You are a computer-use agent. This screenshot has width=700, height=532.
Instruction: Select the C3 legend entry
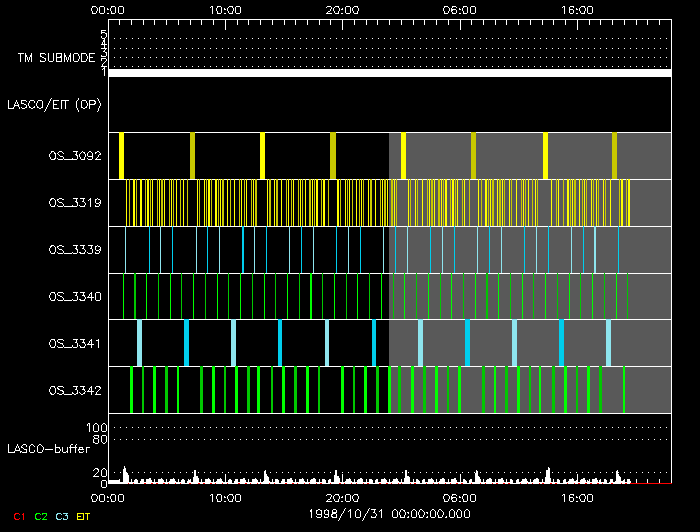[x=63, y=516]
